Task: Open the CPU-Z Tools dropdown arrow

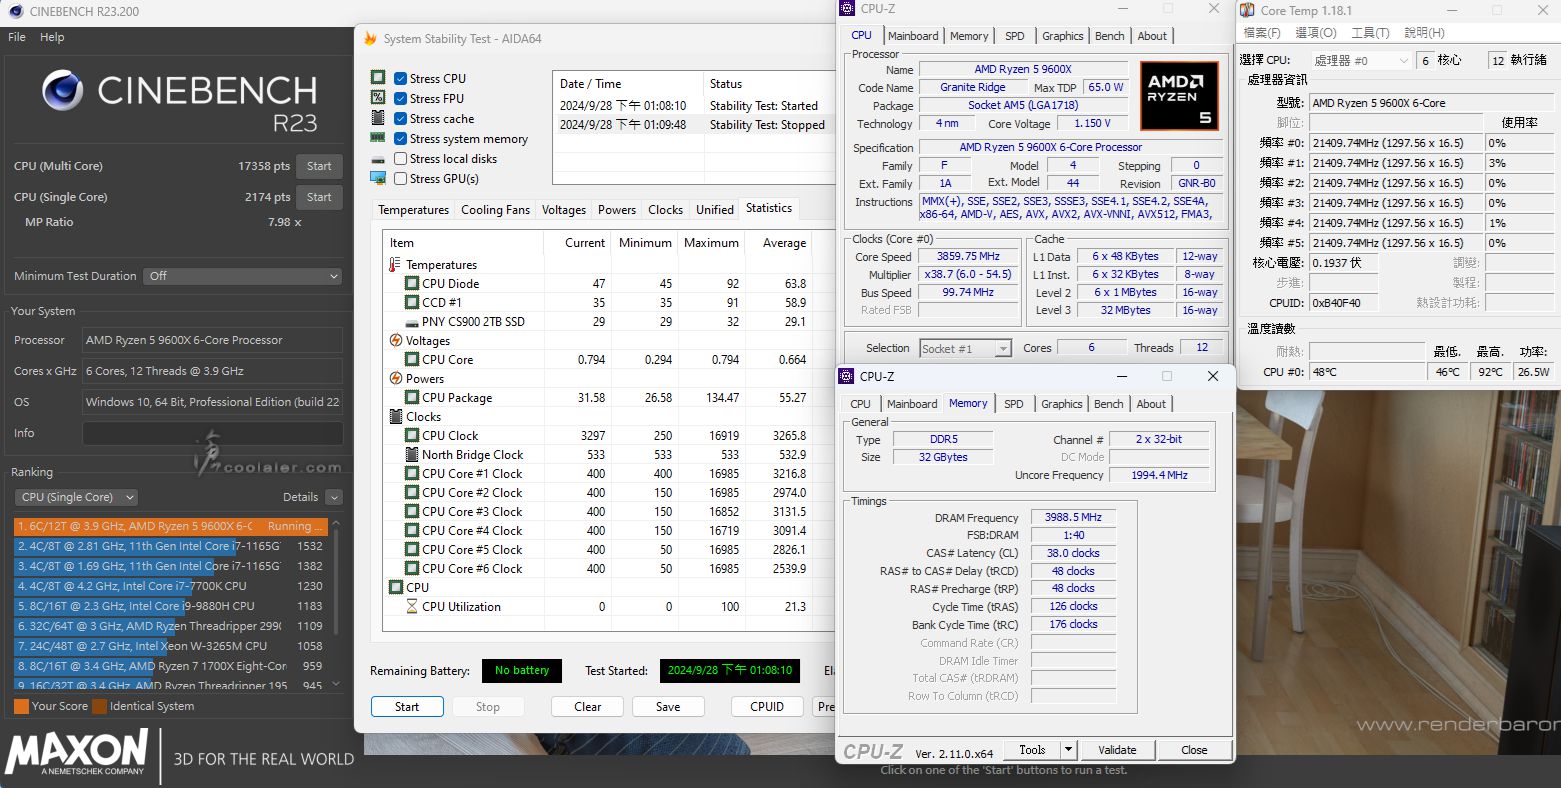Action: point(1068,749)
